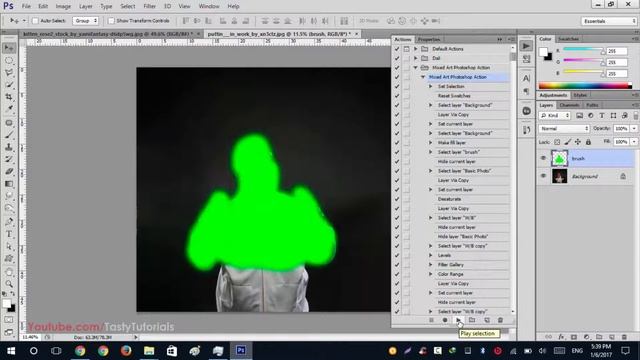Select the Eraser tool
Screen dimensions: 640x360
coord(9,171)
